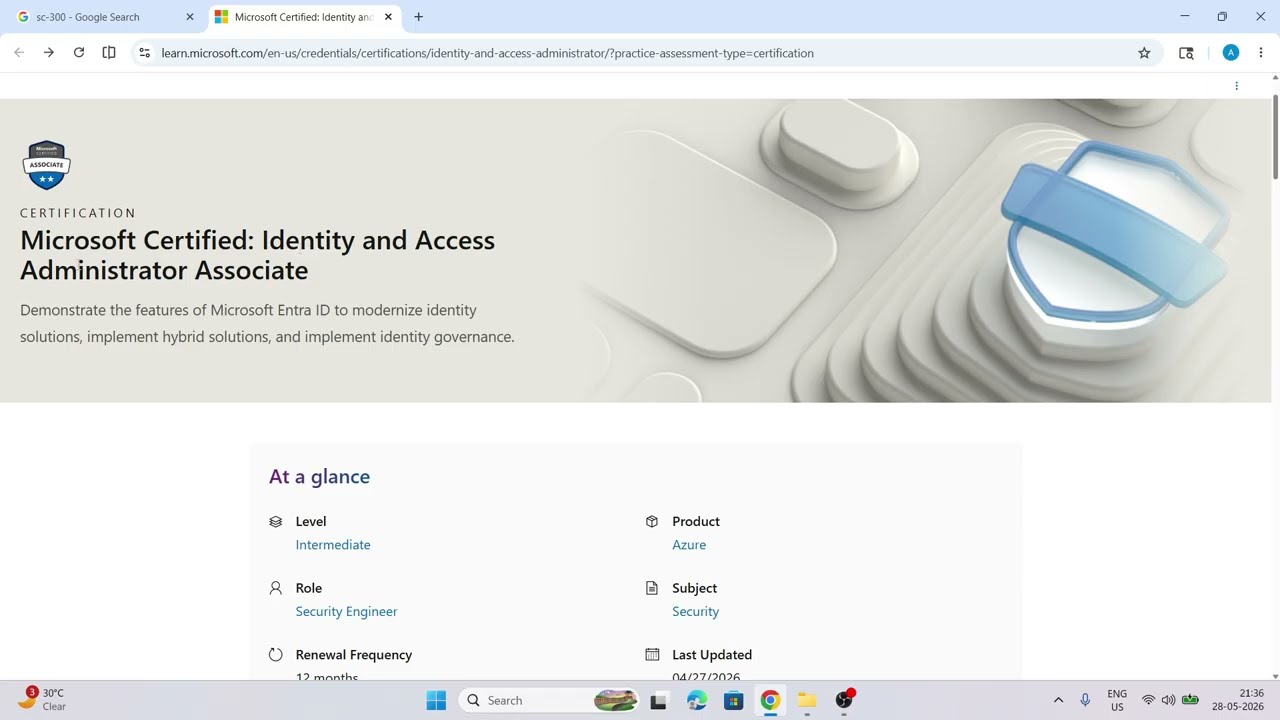Open Wi-Fi network settings in tray

(x=1148, y=700)
